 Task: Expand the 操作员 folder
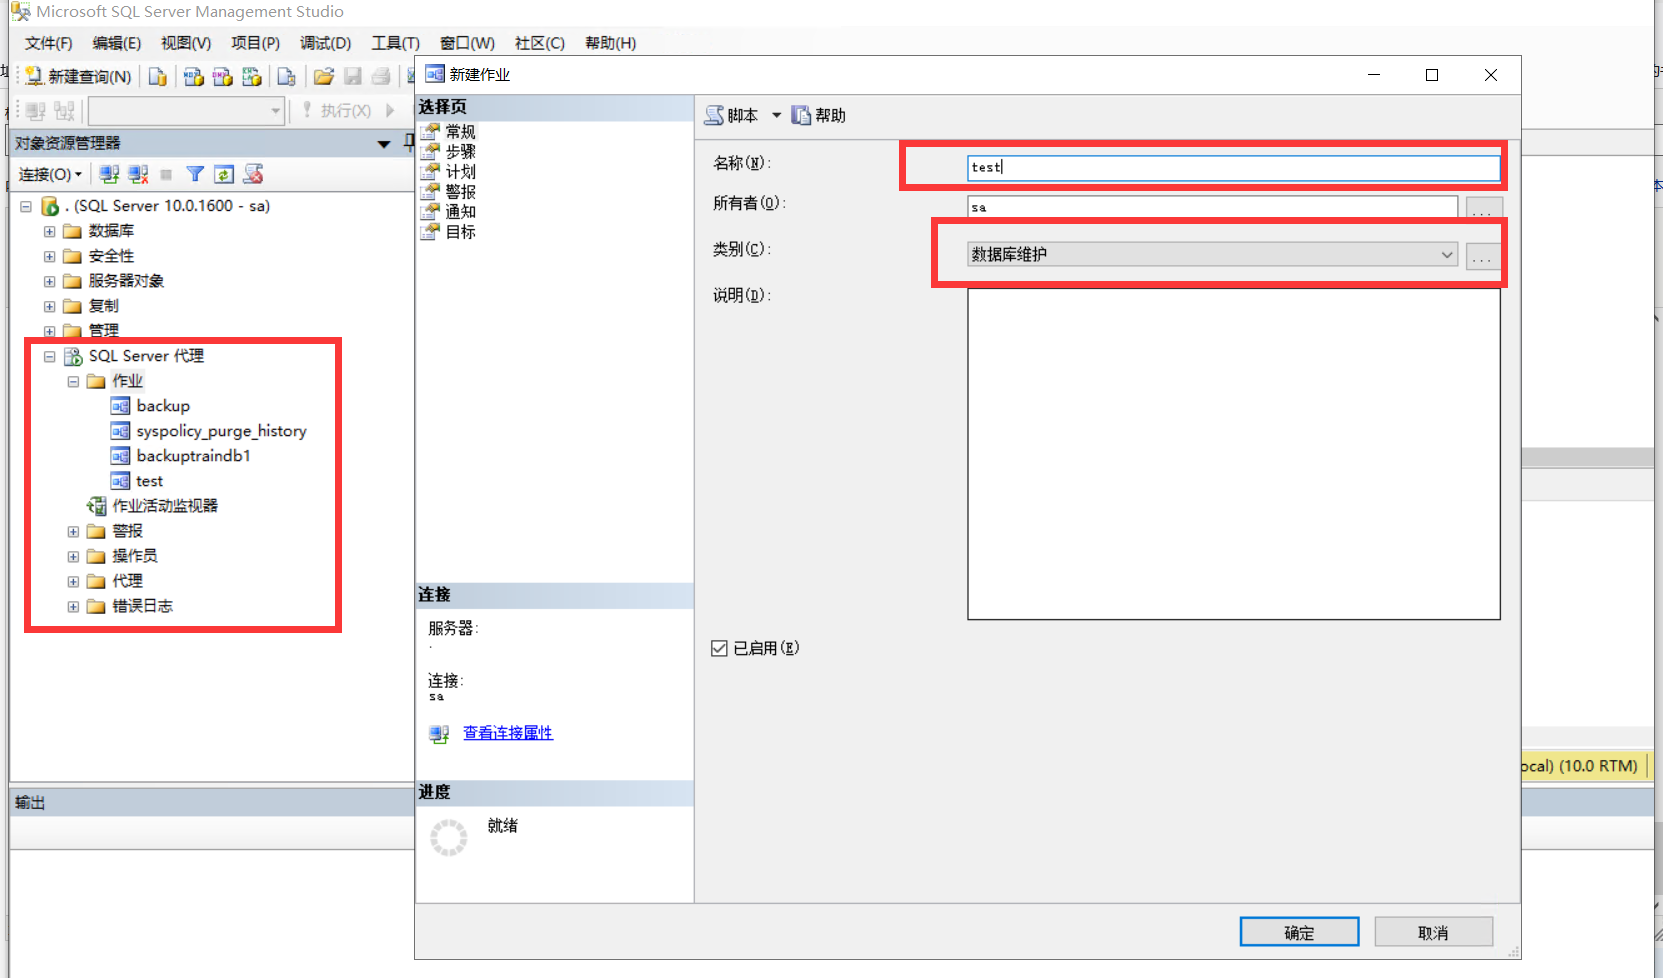pyautogui.click(x=73, y=556)
